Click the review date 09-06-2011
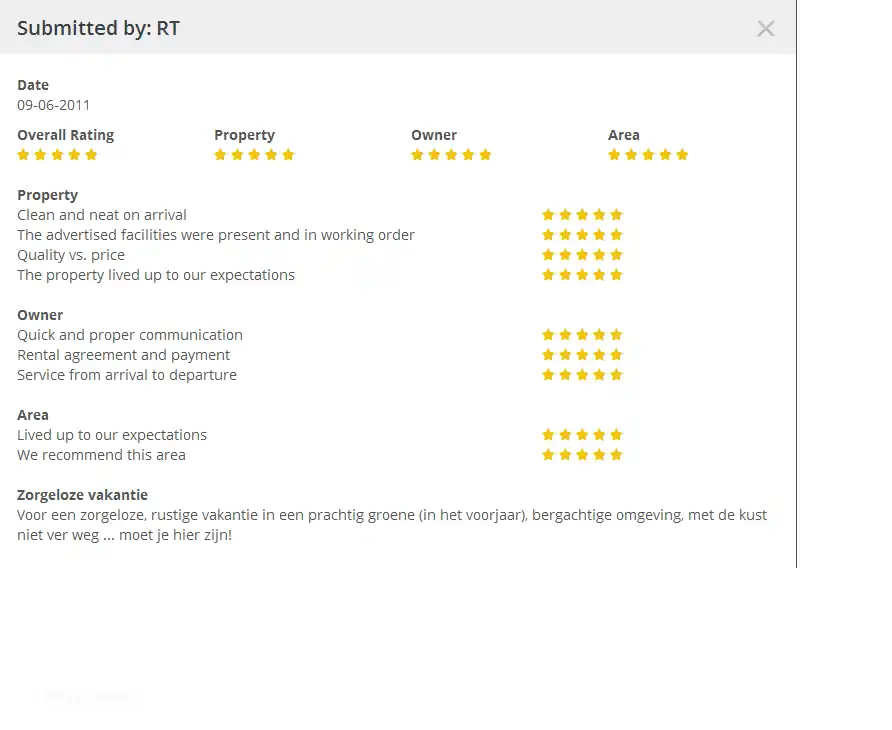 pos(54,104)
